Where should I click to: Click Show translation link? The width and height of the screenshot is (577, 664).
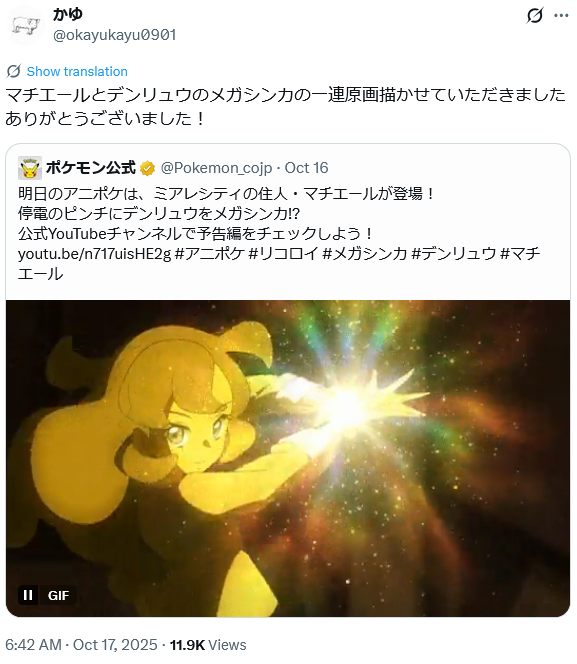coord(77,71)
